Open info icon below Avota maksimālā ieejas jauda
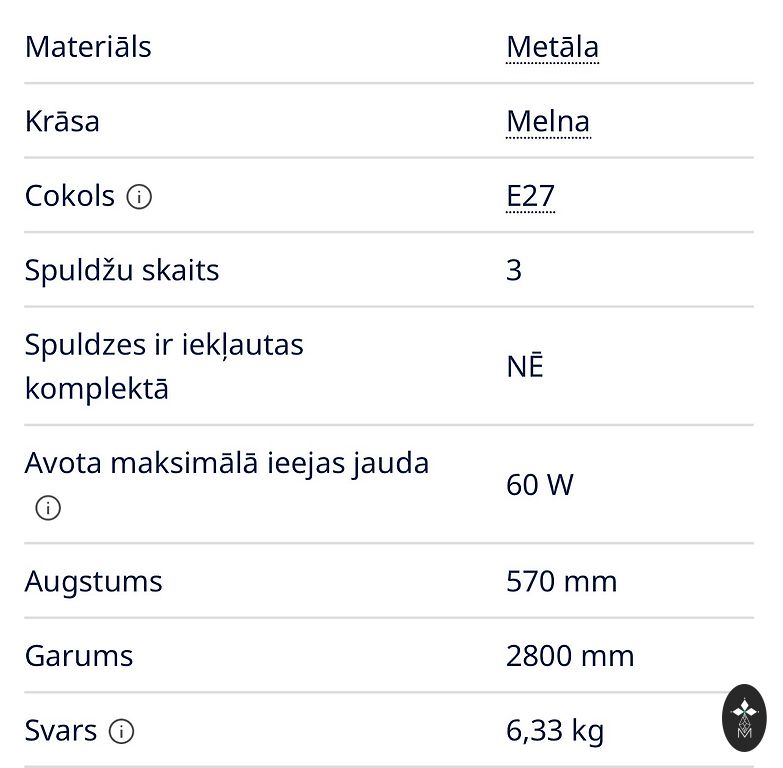The height and width of the screenshot is (768, 783). pos(47,508)
